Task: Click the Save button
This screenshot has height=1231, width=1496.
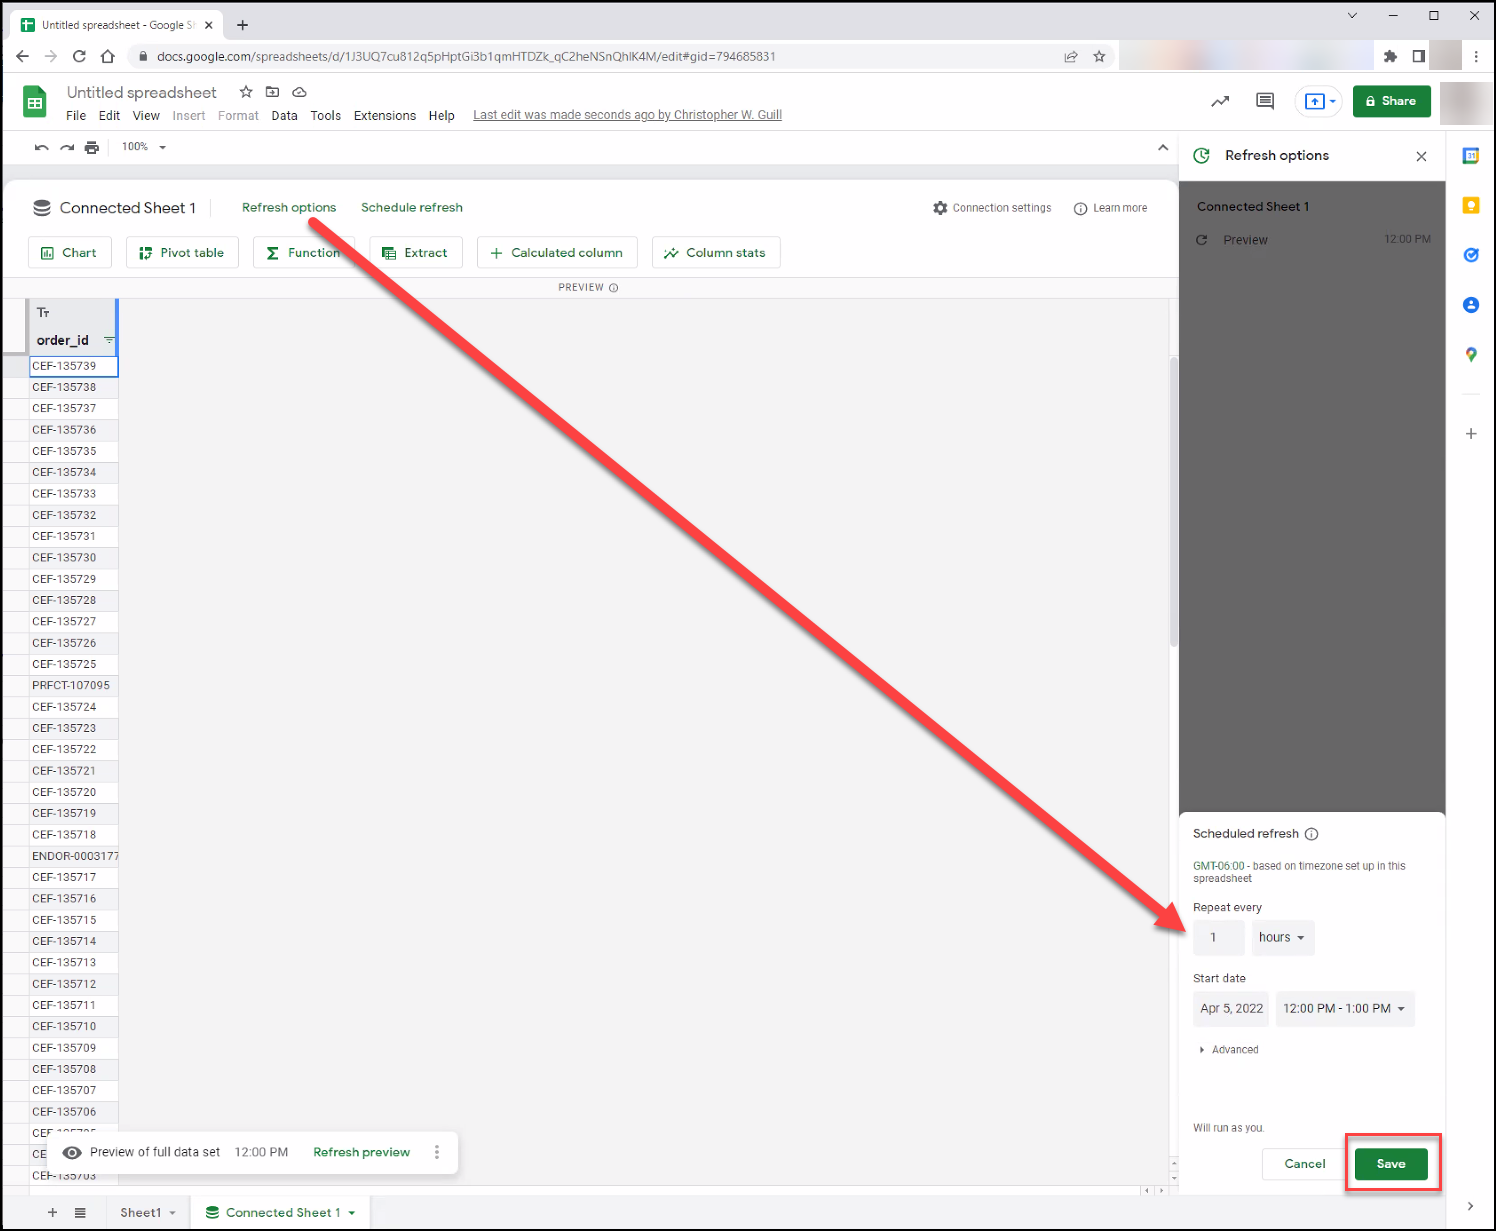Action: (1391, 1164)
